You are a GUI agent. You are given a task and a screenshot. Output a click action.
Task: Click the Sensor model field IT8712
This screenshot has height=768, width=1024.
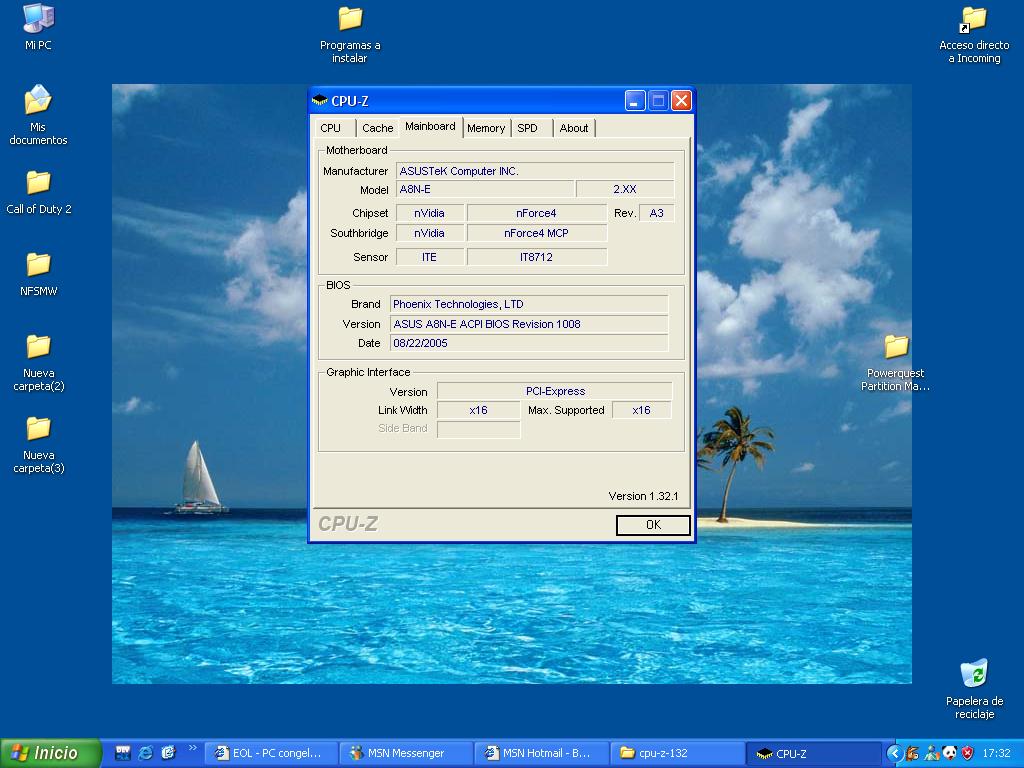pos(537,257)
